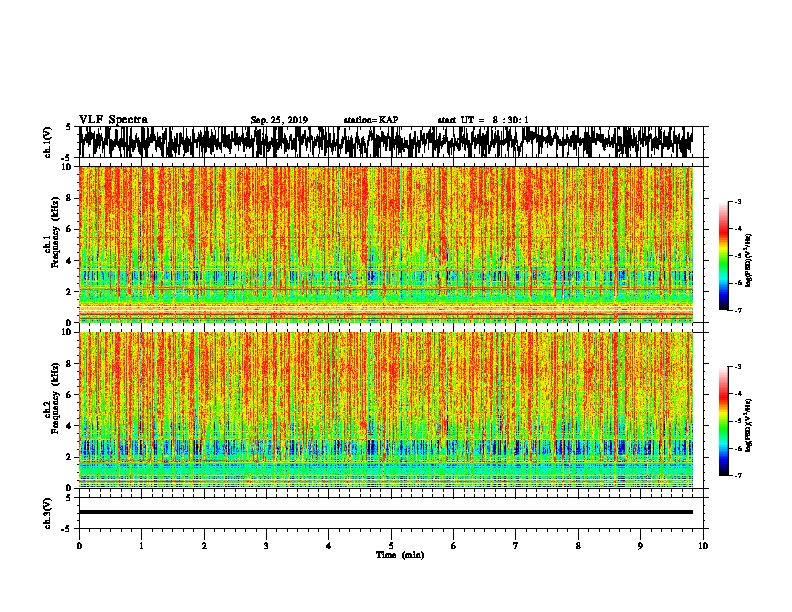
Task: Click the ch.2 "Frequency (kHz)" axis label
Action: pos(55,398)
